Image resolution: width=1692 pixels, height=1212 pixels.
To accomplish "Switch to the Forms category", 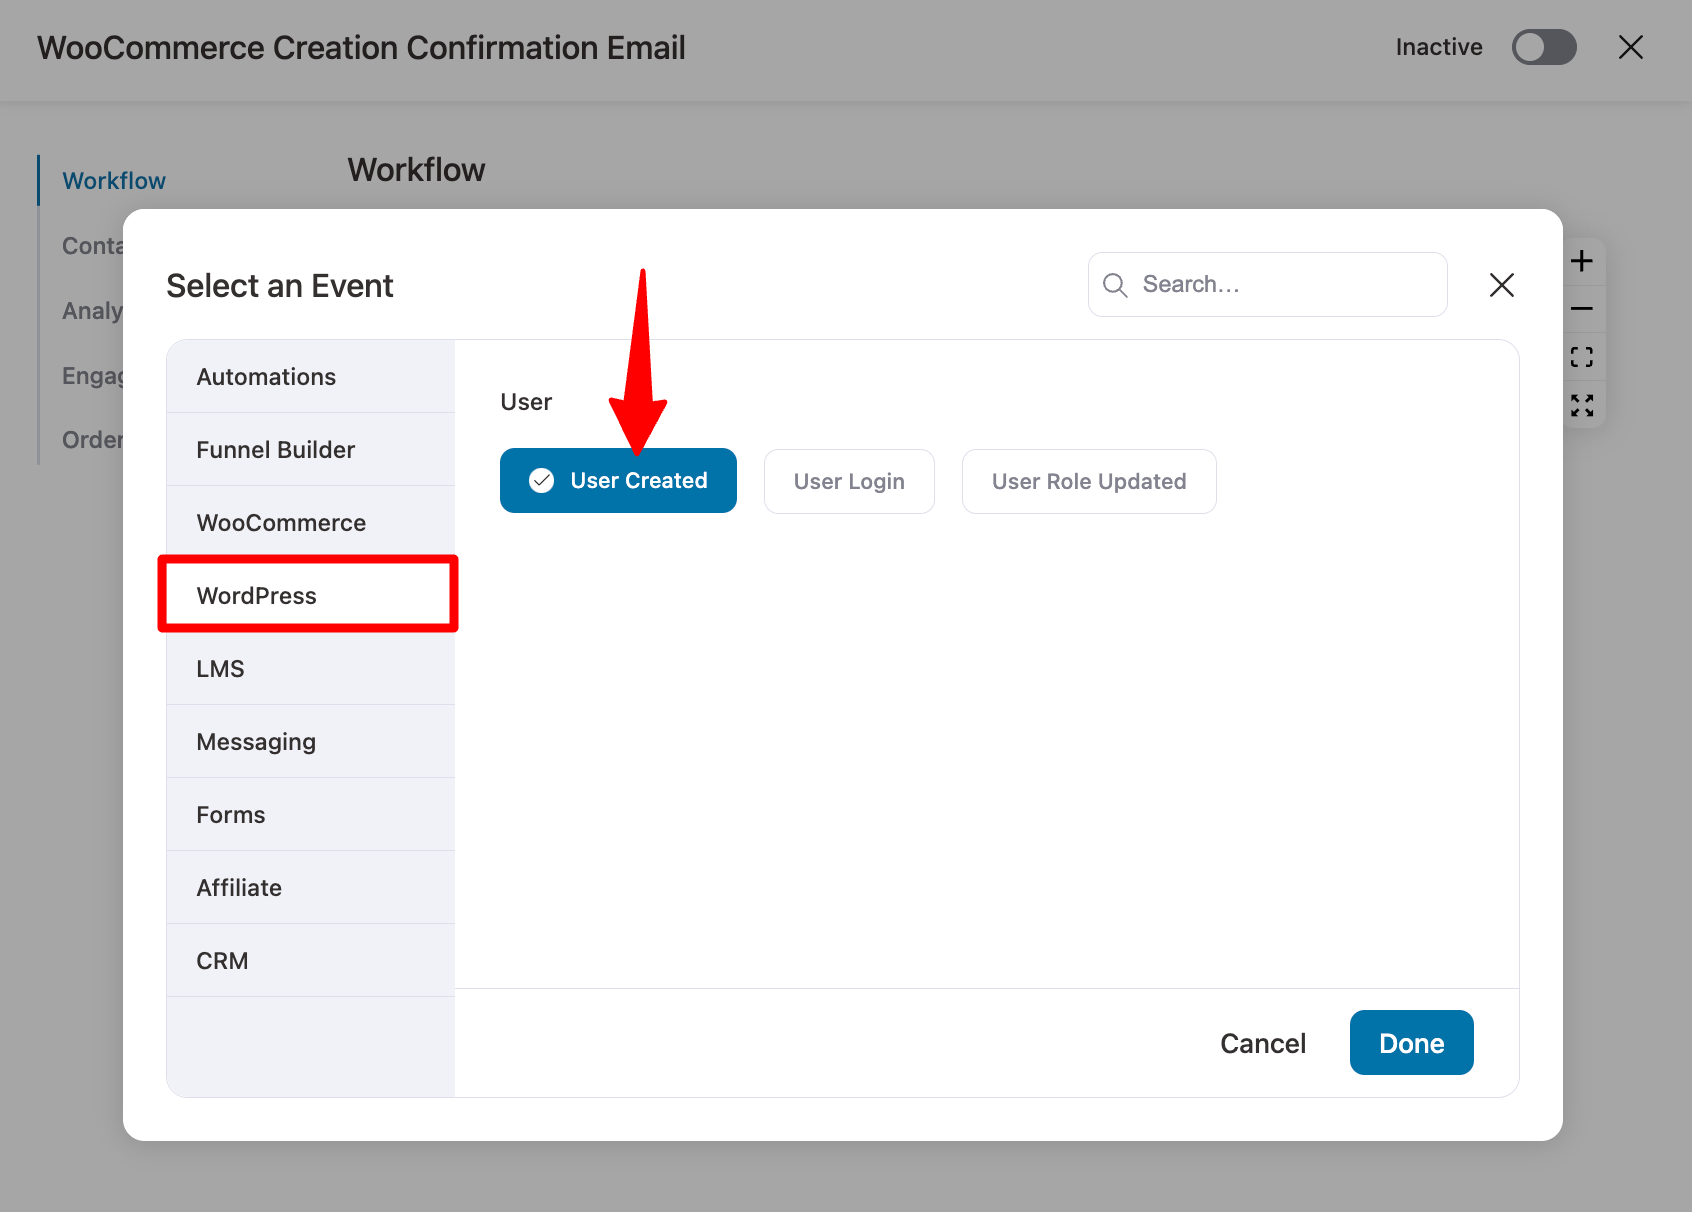I will click(x=311, y=815).
